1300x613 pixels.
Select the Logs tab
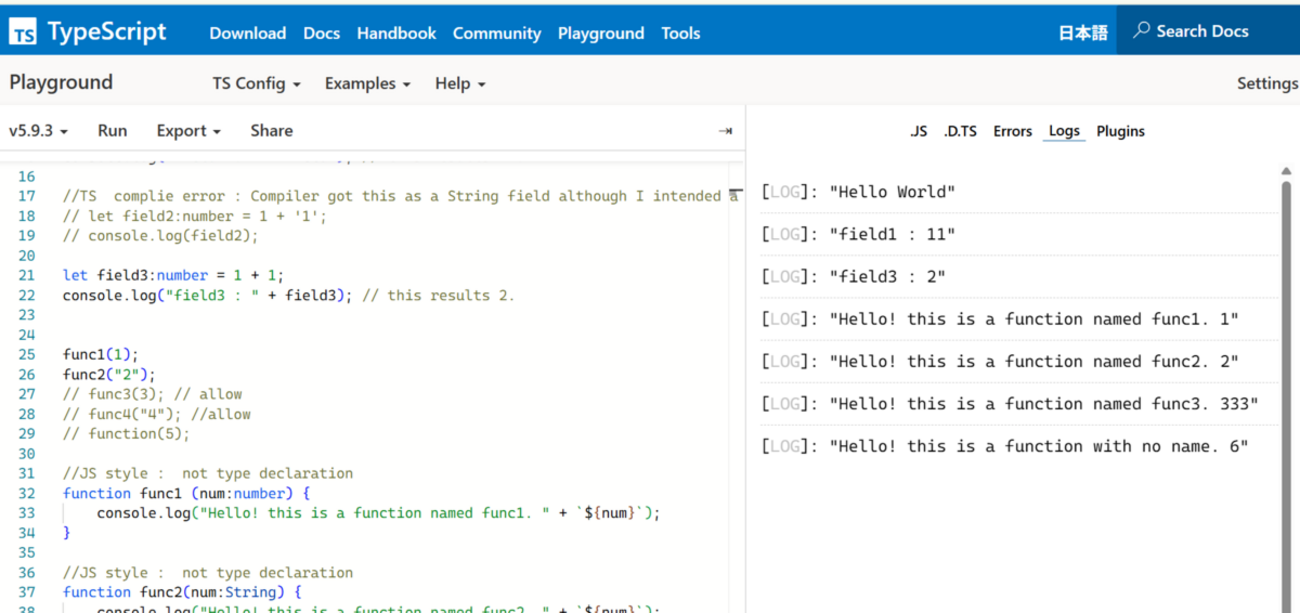click(x=1064, y=131)
